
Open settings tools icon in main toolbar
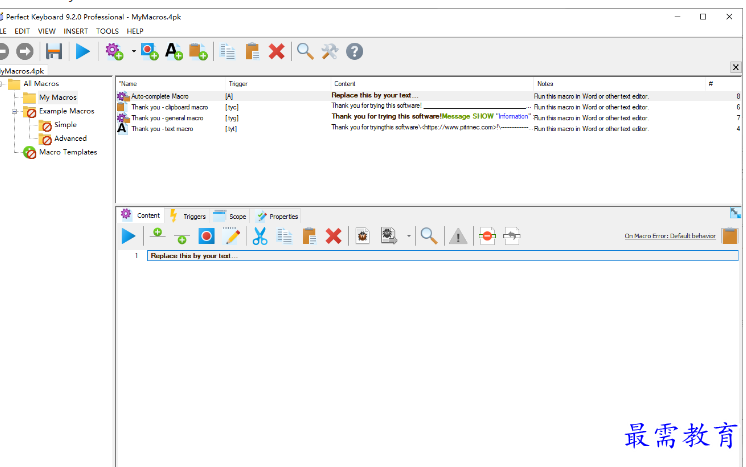(x=330, y=51)
